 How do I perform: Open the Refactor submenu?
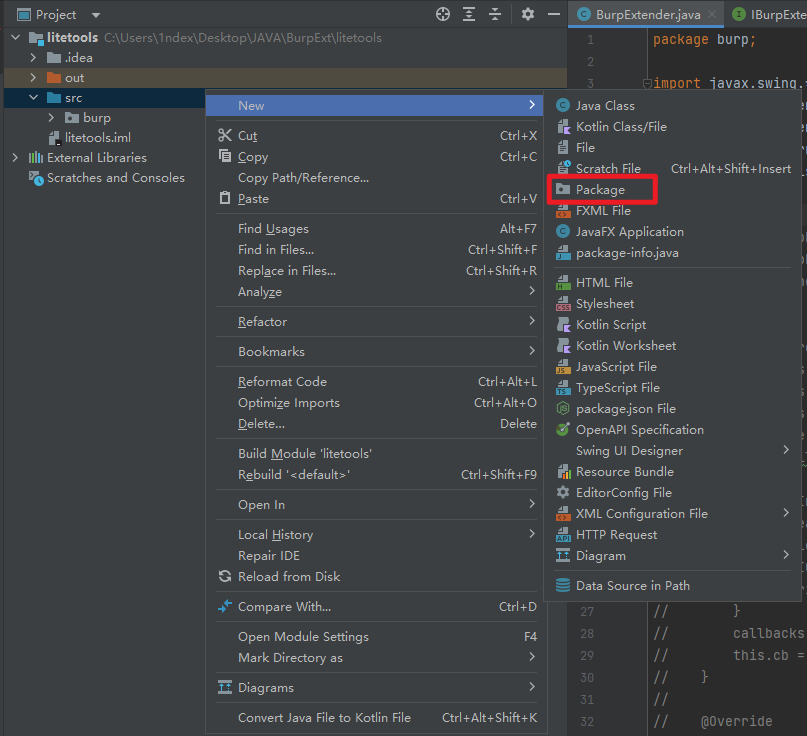coord(377,322)
